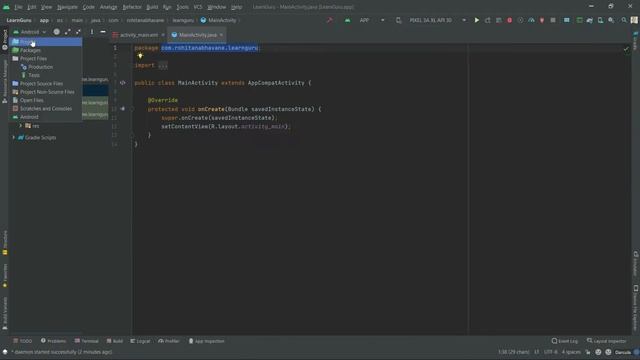
Task: Open the App Inspection tool window
Action: [207, 341]
